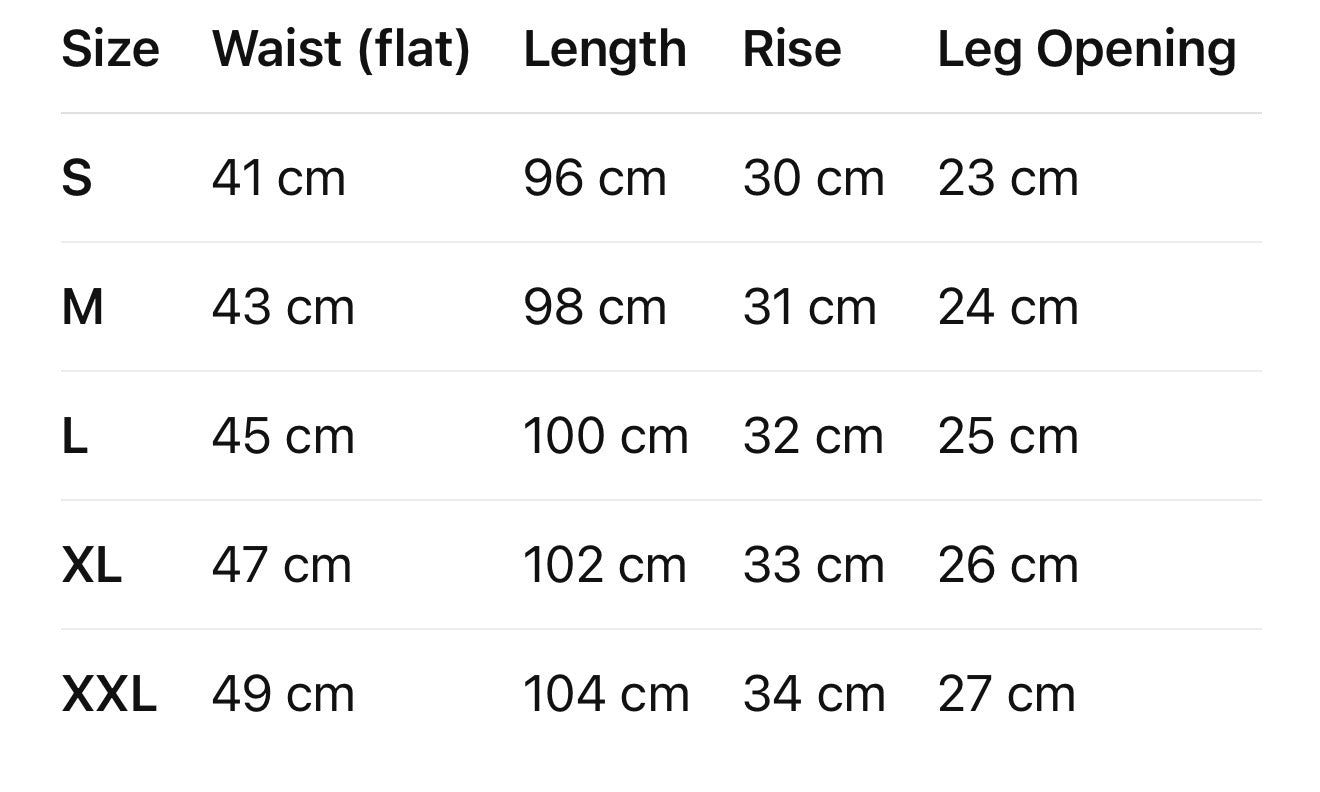This screenshot has height=792, width=1320.
Task: Click the Waist (flat) column header
Action: click(341, 49)
